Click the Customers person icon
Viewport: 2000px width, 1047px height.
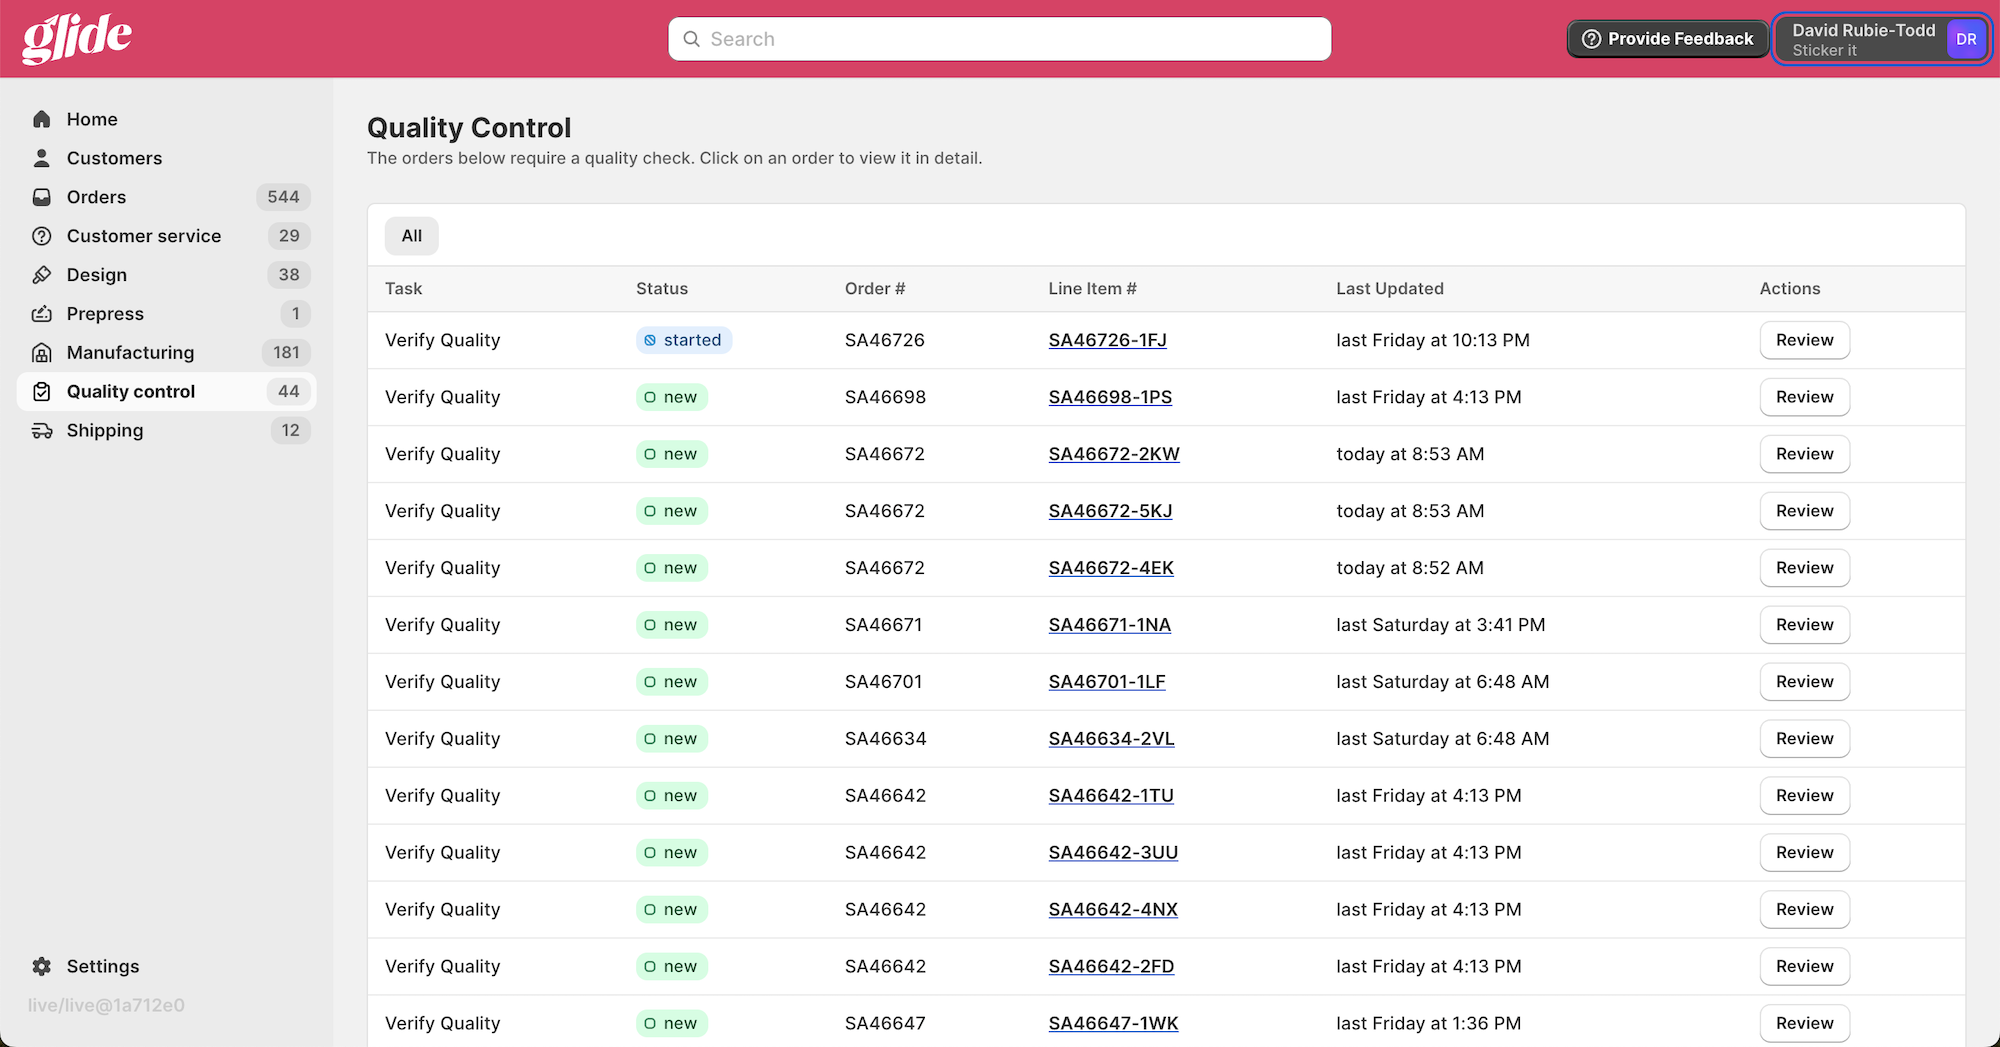pos(42,158)
